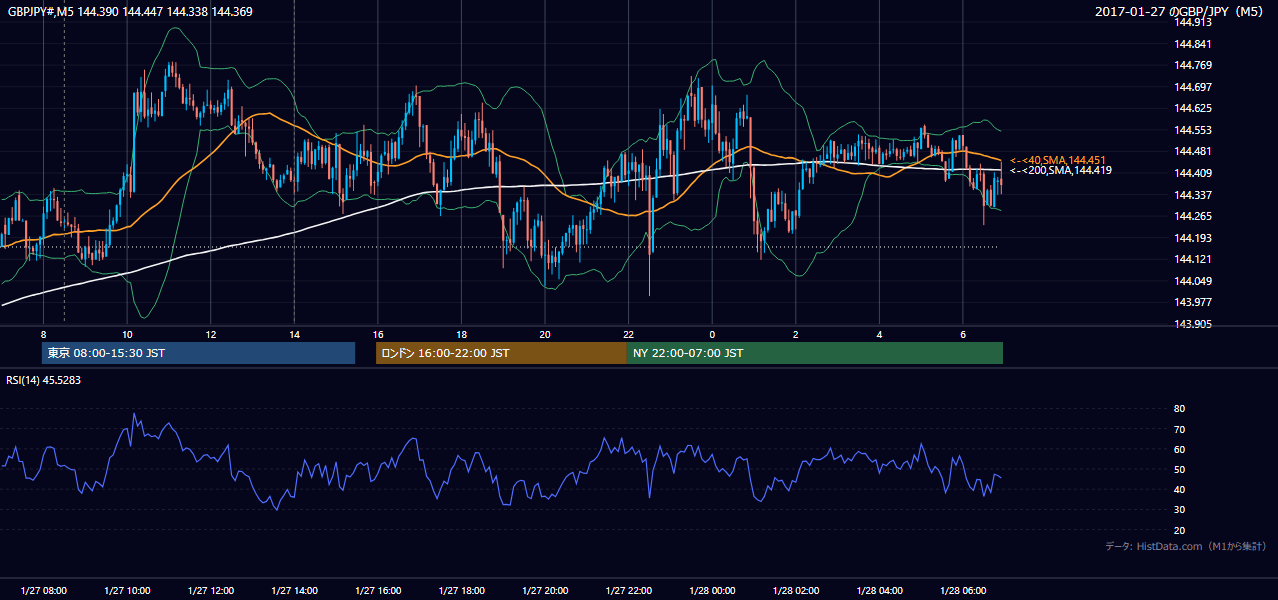Click RSI scale level 60

tap(1179, 449)
